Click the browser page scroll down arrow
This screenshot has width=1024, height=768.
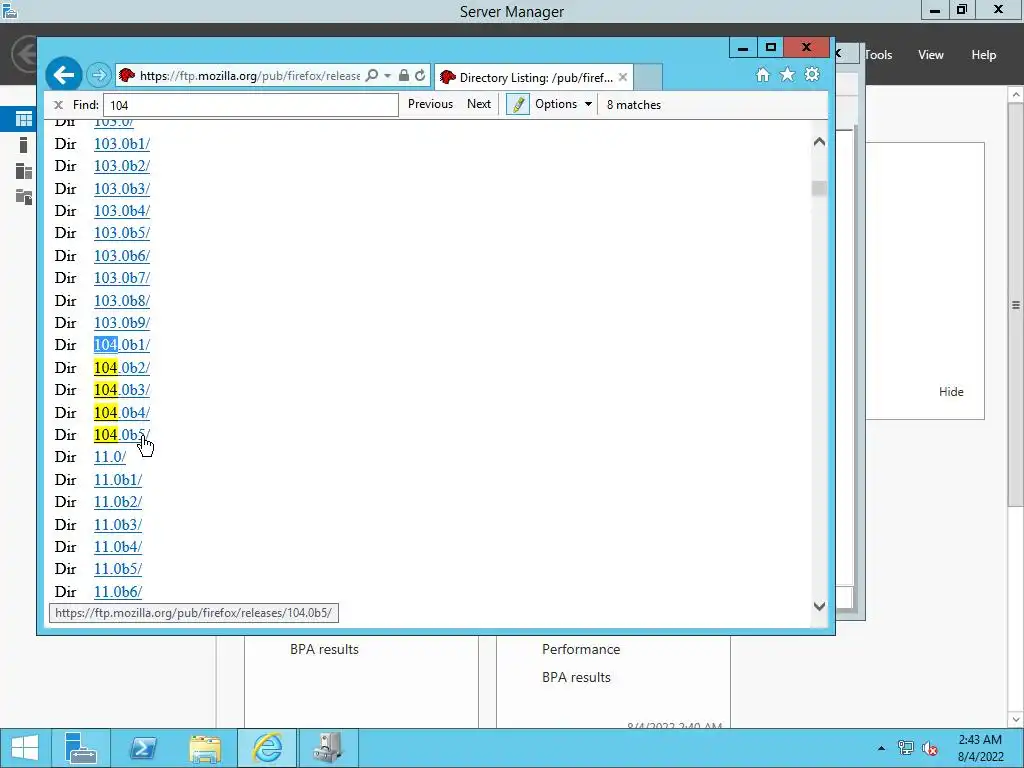[x=819, y=606]
